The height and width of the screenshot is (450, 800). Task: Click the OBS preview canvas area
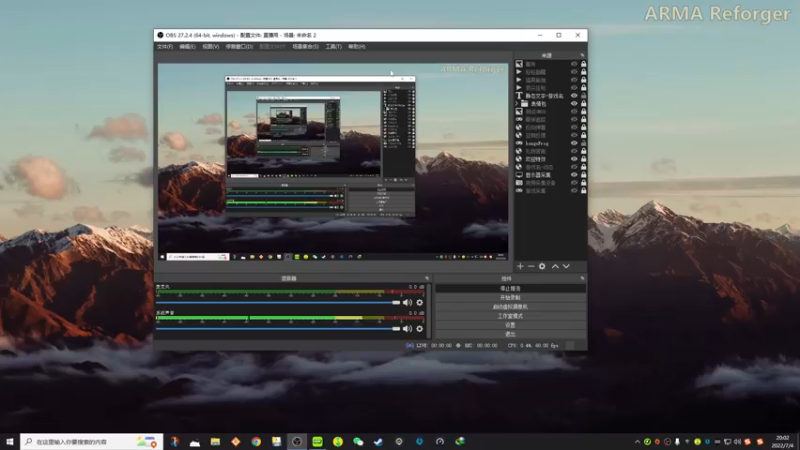[x=333, y=162]
